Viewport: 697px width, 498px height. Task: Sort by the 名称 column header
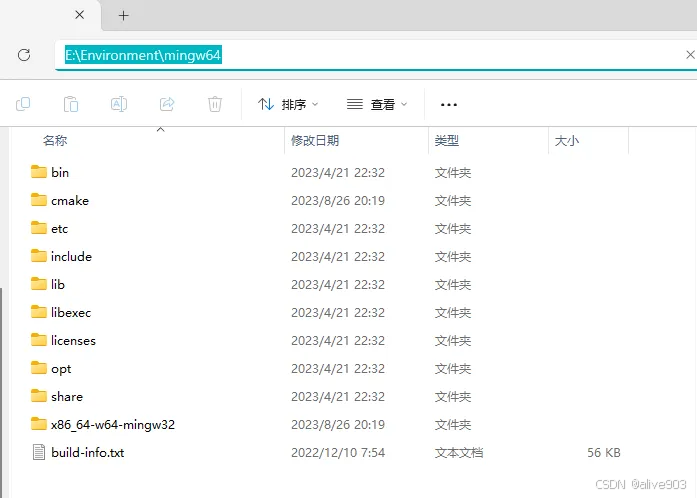55,141
